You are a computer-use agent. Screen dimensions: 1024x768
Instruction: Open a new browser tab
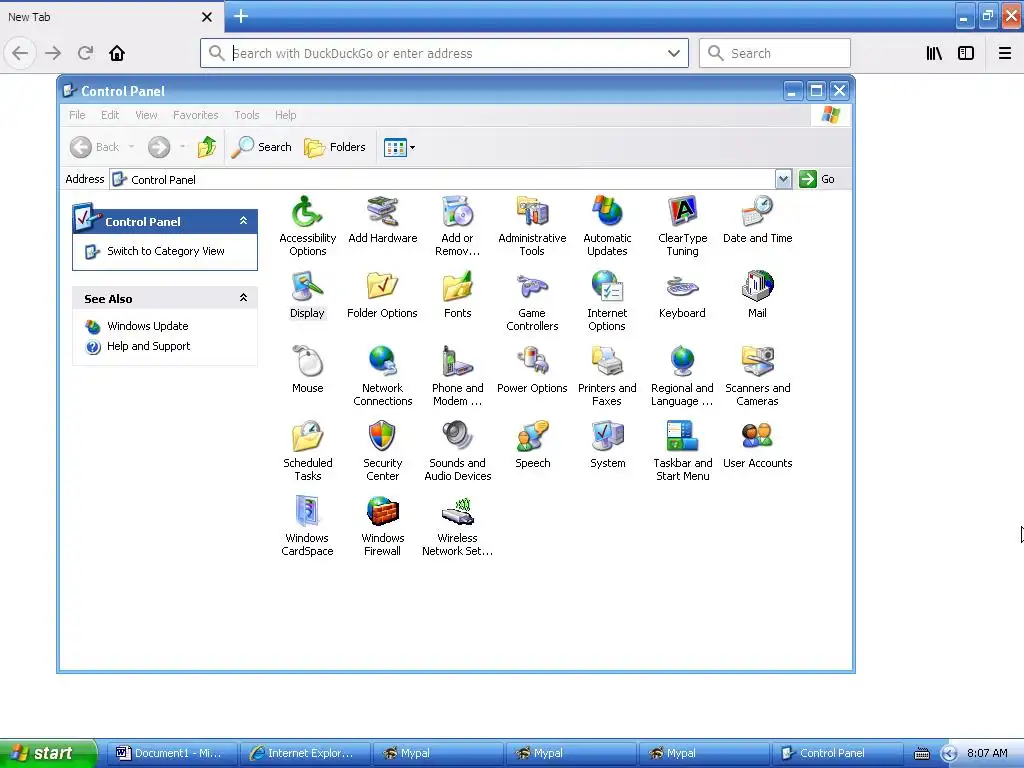pyautogui.click(x=240, y=16)
